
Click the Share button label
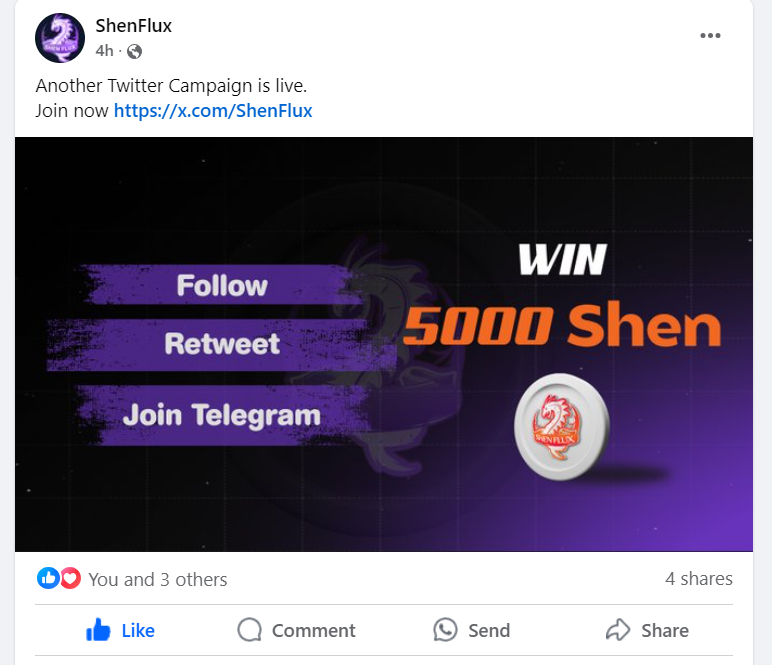665,631
